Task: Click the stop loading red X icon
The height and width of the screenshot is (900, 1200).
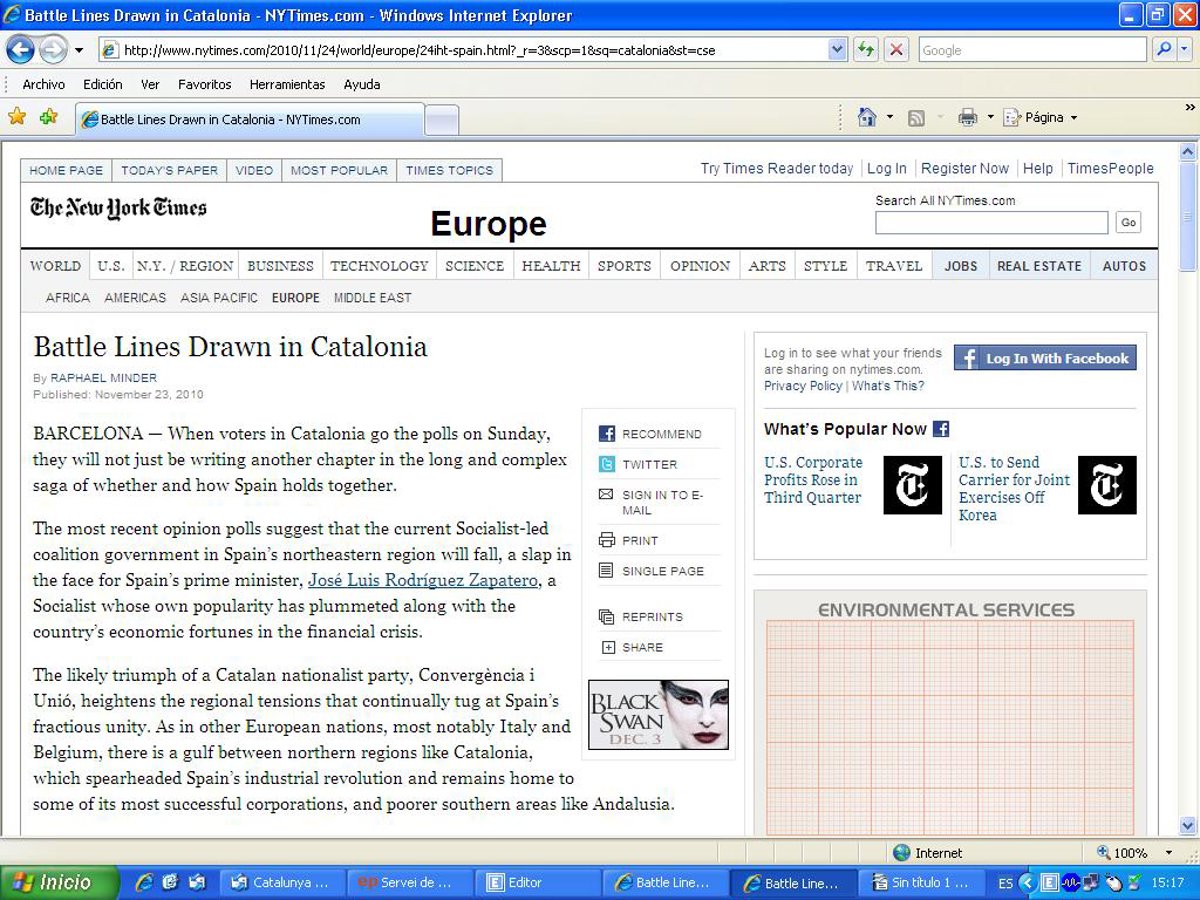Action: coord(896,50)
